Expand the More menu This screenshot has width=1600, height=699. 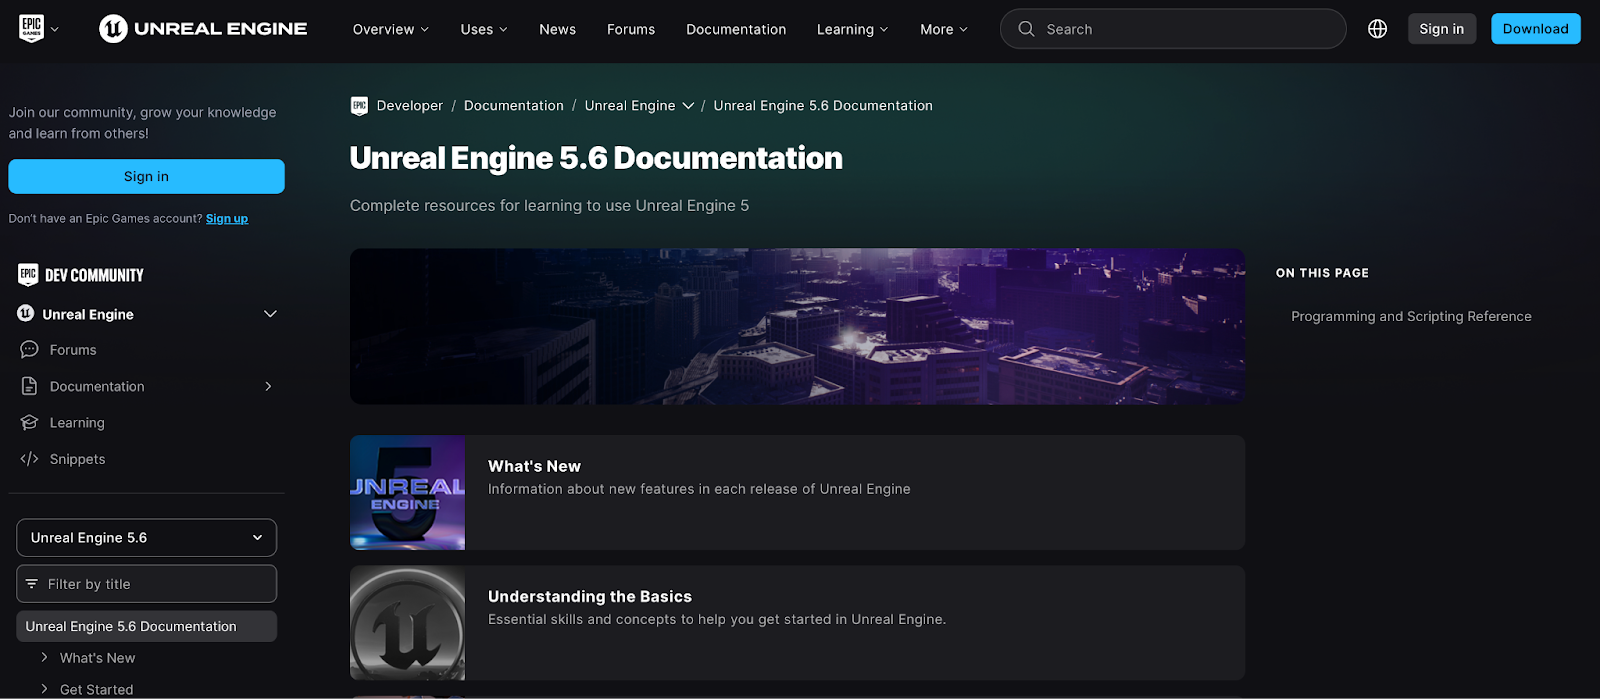pyautogui.click(x=944, y=29)
